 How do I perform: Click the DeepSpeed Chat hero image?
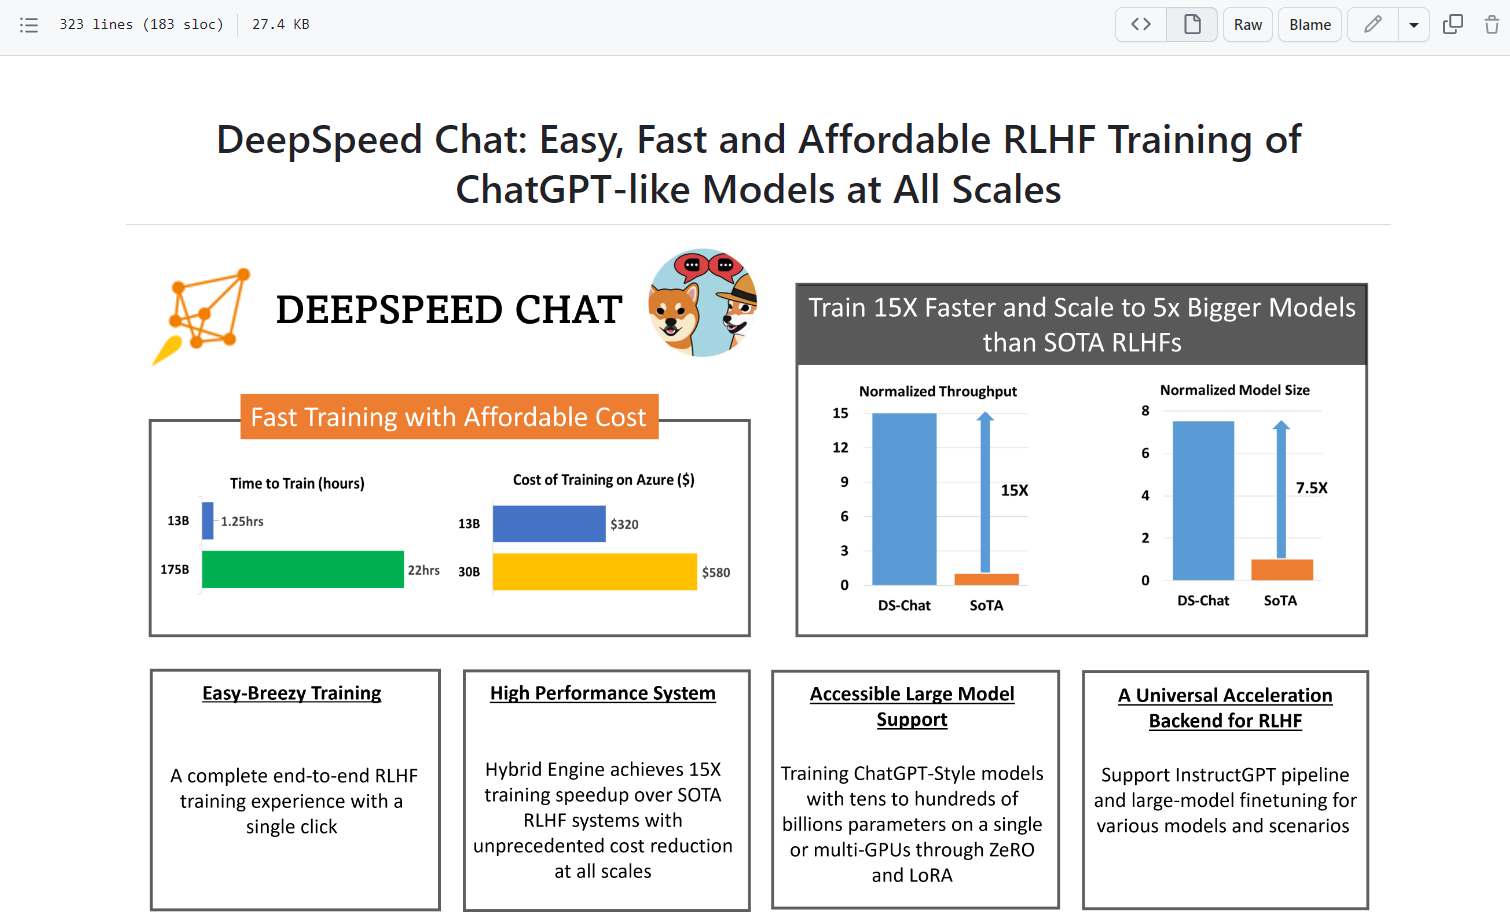[x=758, y=578]
